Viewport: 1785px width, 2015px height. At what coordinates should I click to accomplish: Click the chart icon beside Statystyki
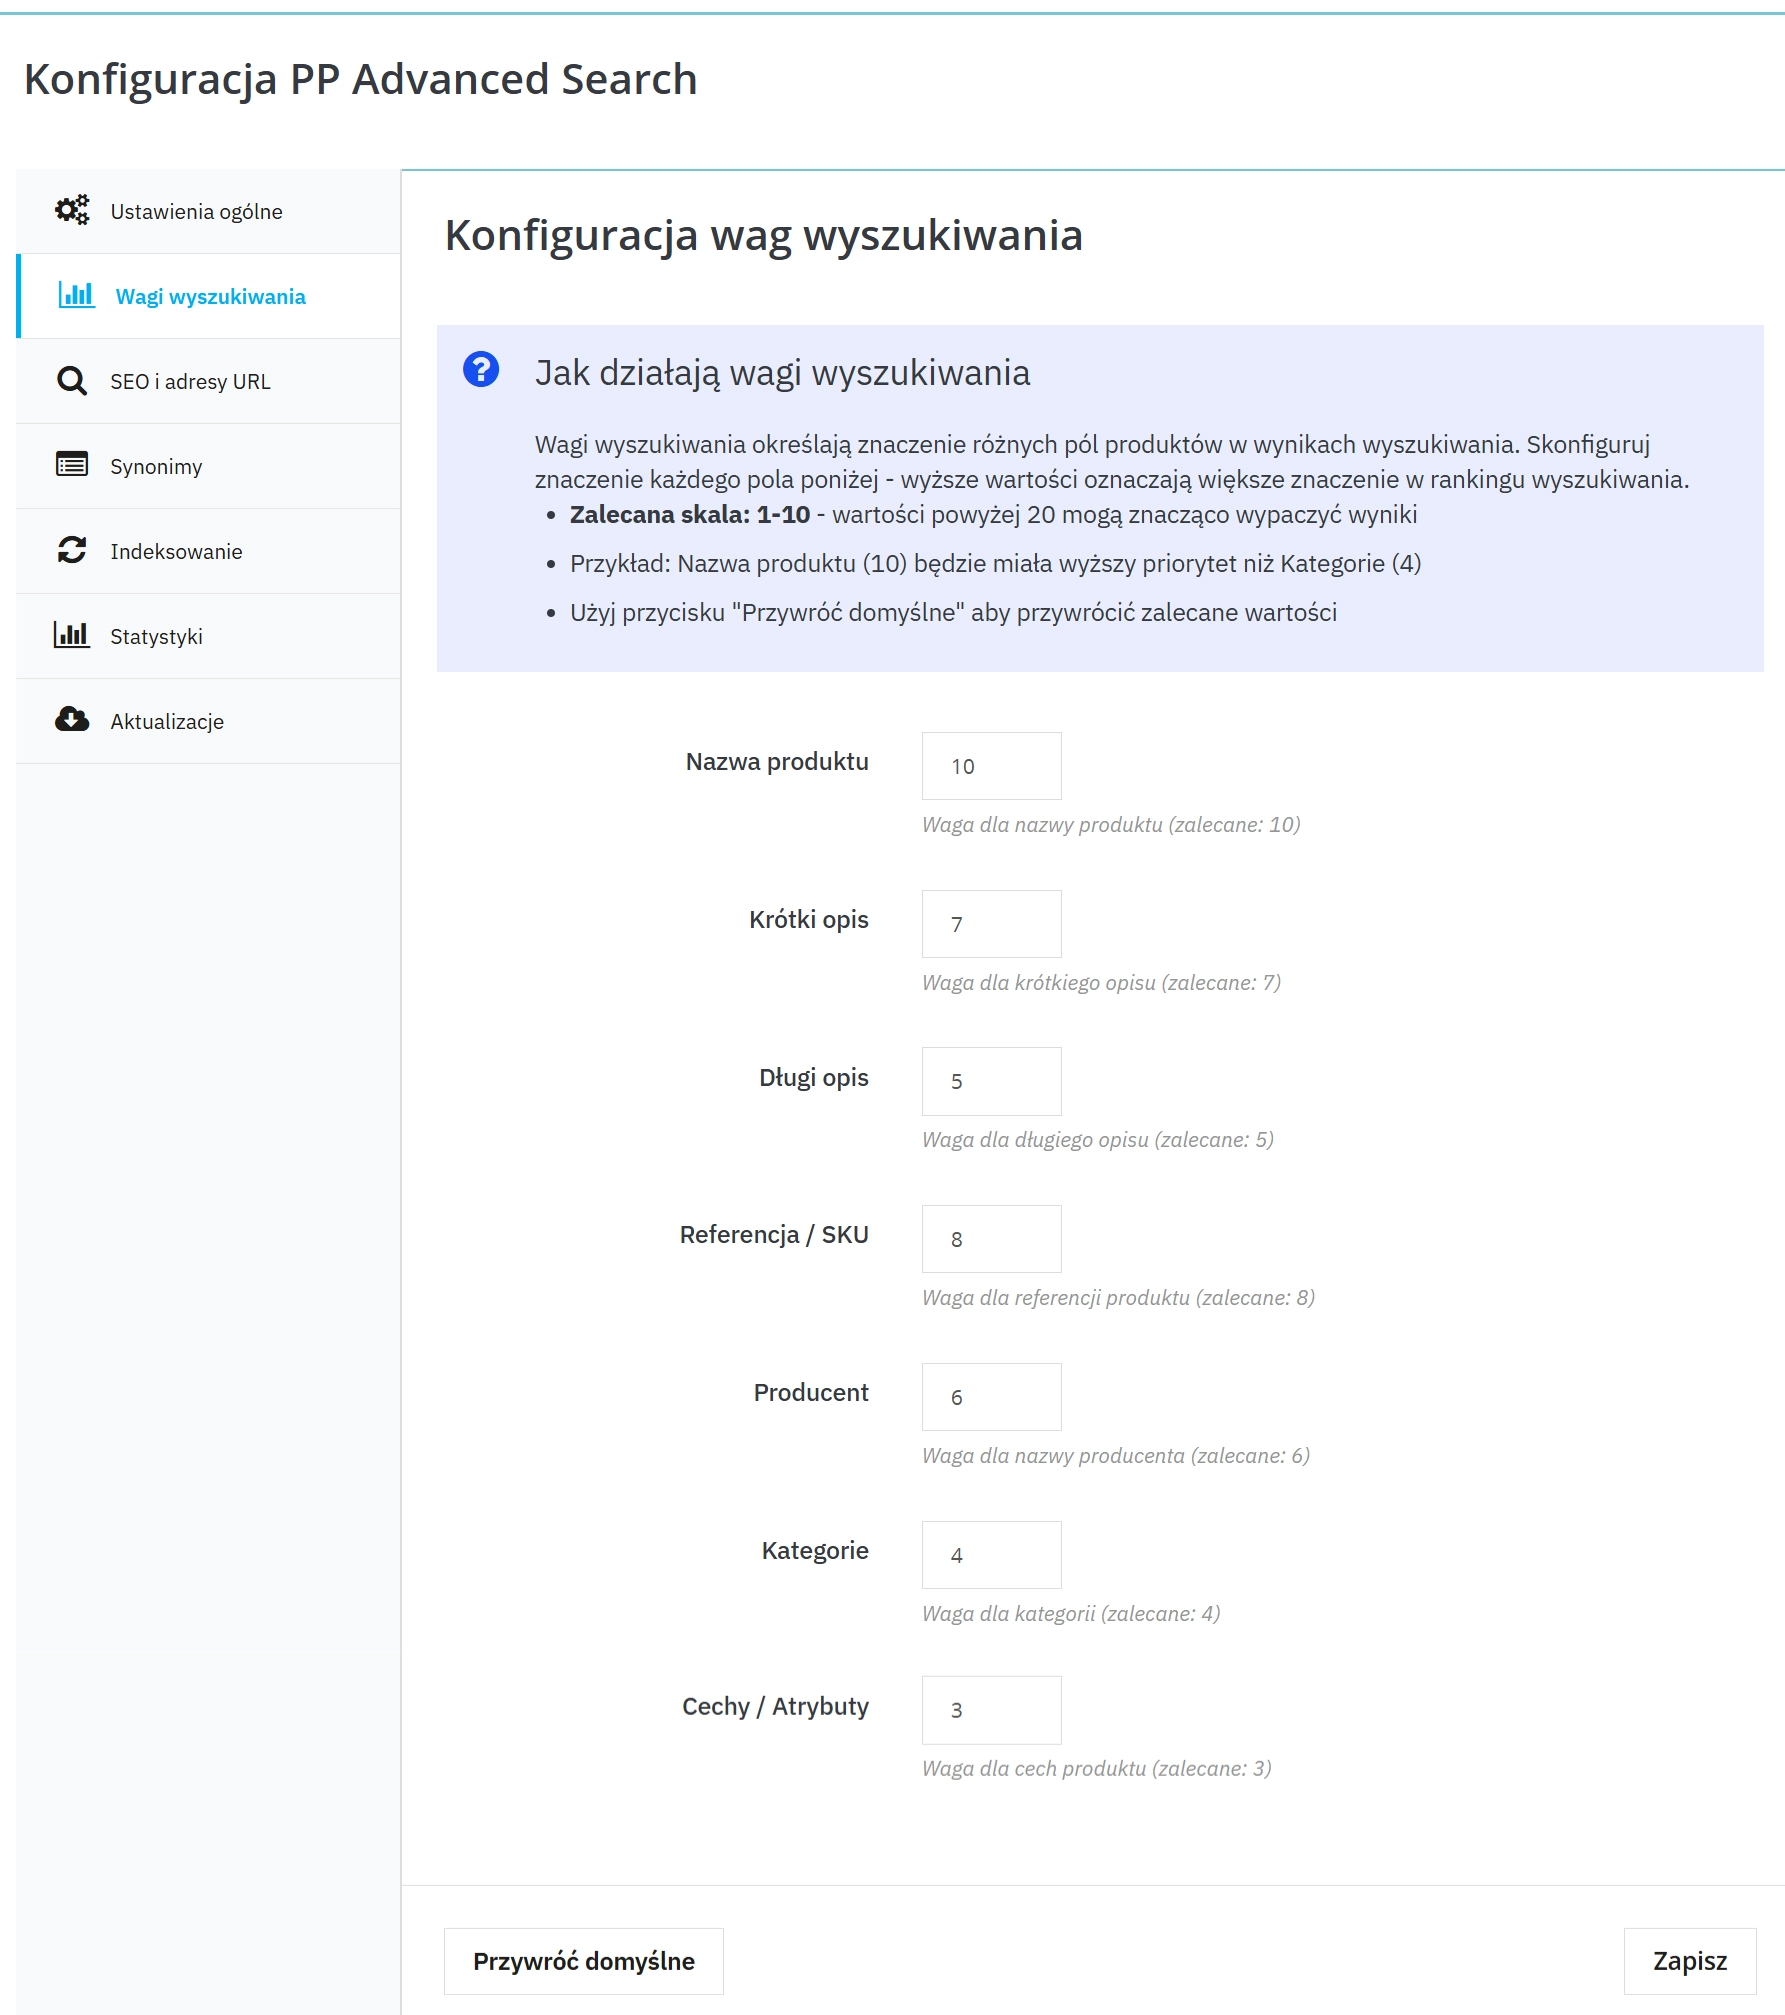click(71, 636)
